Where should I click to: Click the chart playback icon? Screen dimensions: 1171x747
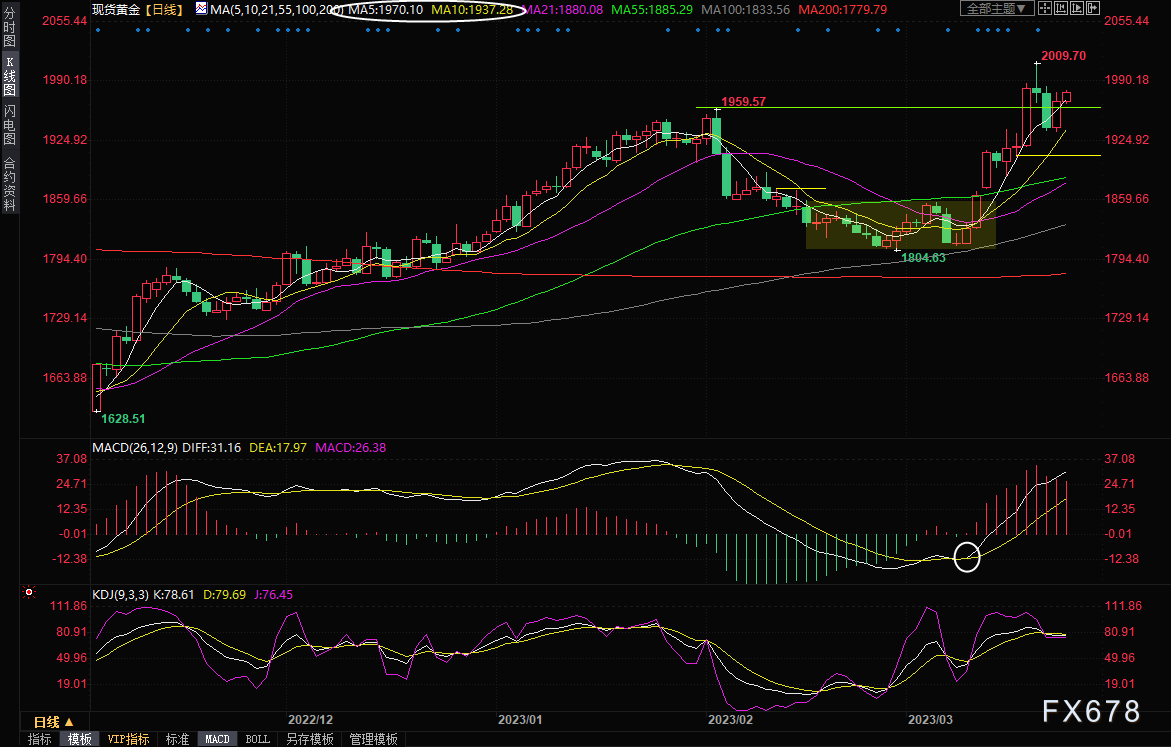[x=1077, y=8]
